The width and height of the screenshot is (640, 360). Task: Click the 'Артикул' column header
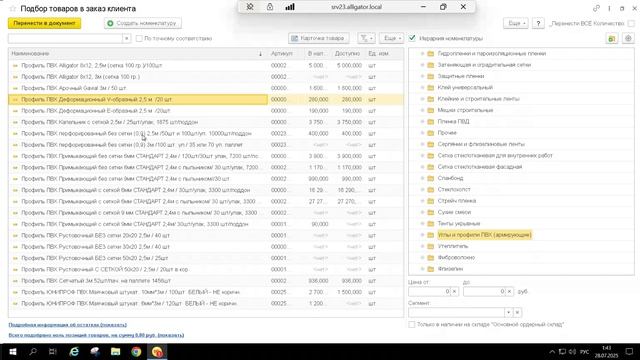click(285, 53)
